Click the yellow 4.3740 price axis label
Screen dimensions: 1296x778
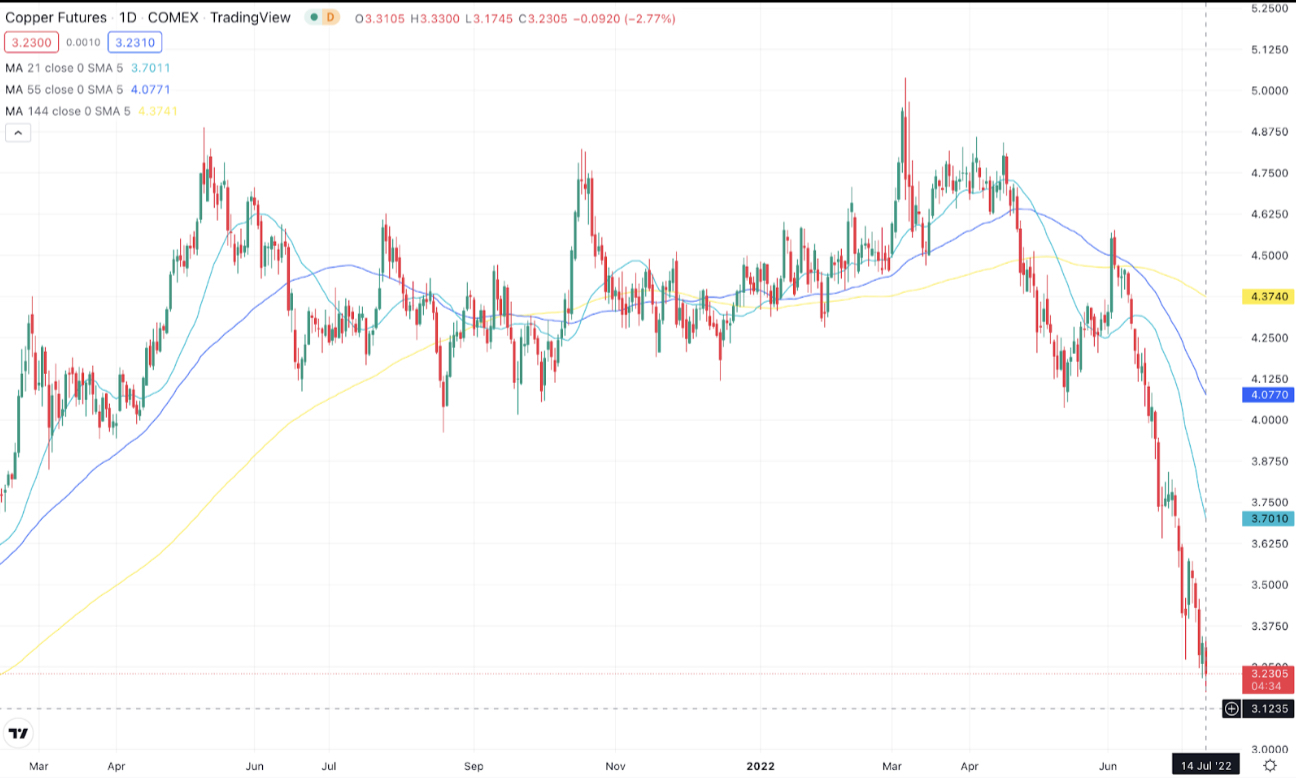[1267, 297]
